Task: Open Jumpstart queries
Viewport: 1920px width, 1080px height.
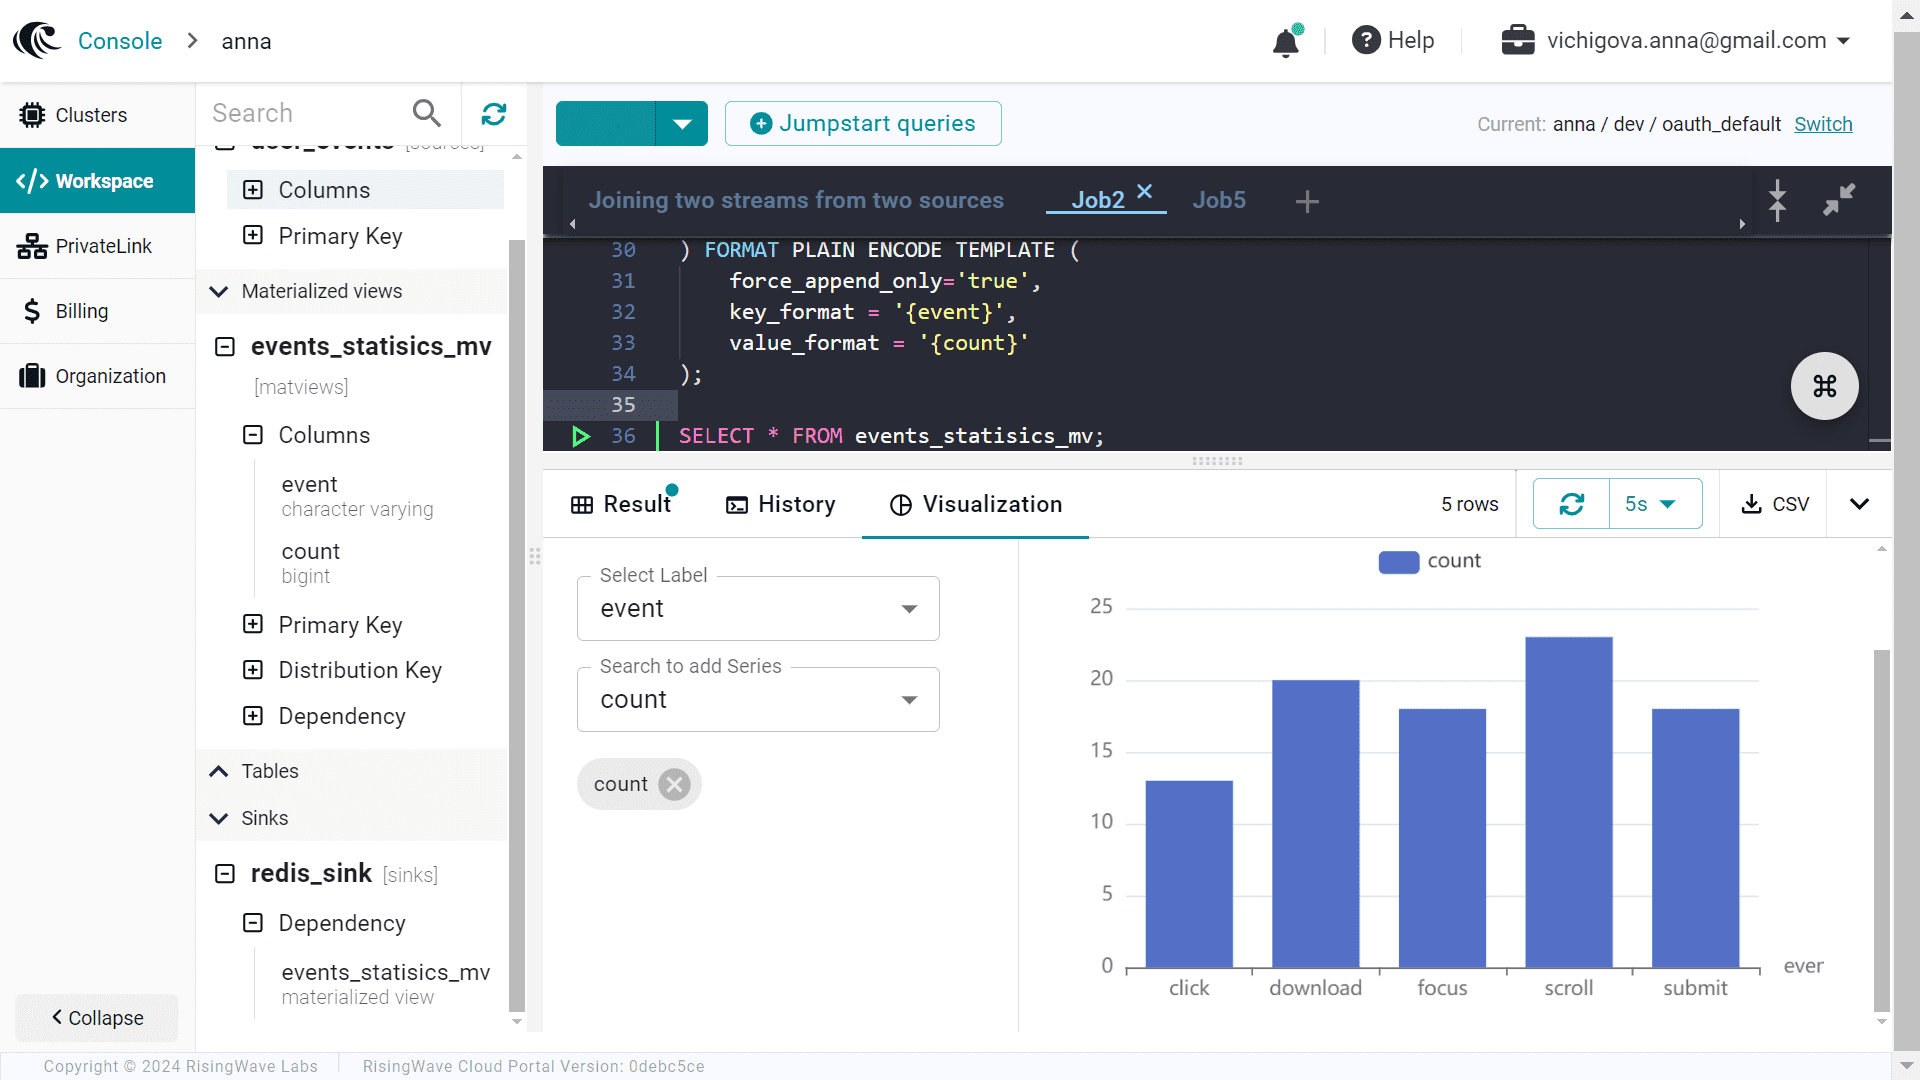Action: click(863, 123)
